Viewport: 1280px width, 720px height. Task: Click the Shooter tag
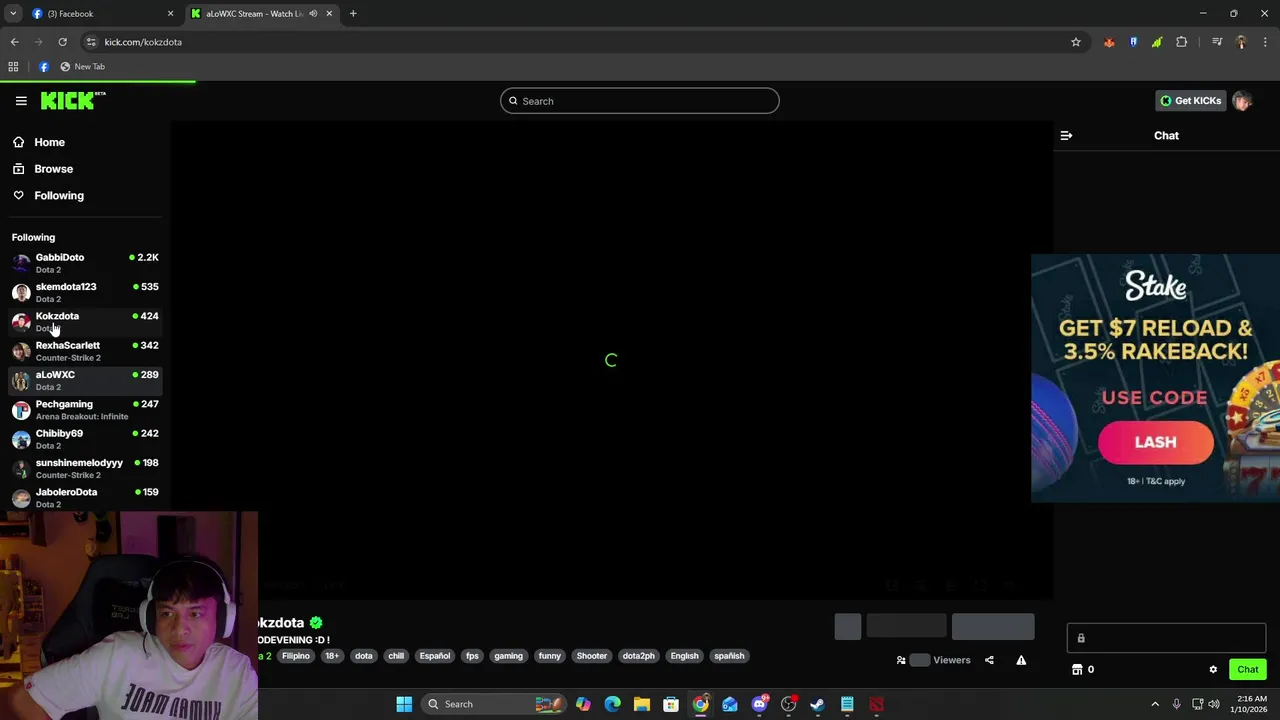[x=591, y=656]
